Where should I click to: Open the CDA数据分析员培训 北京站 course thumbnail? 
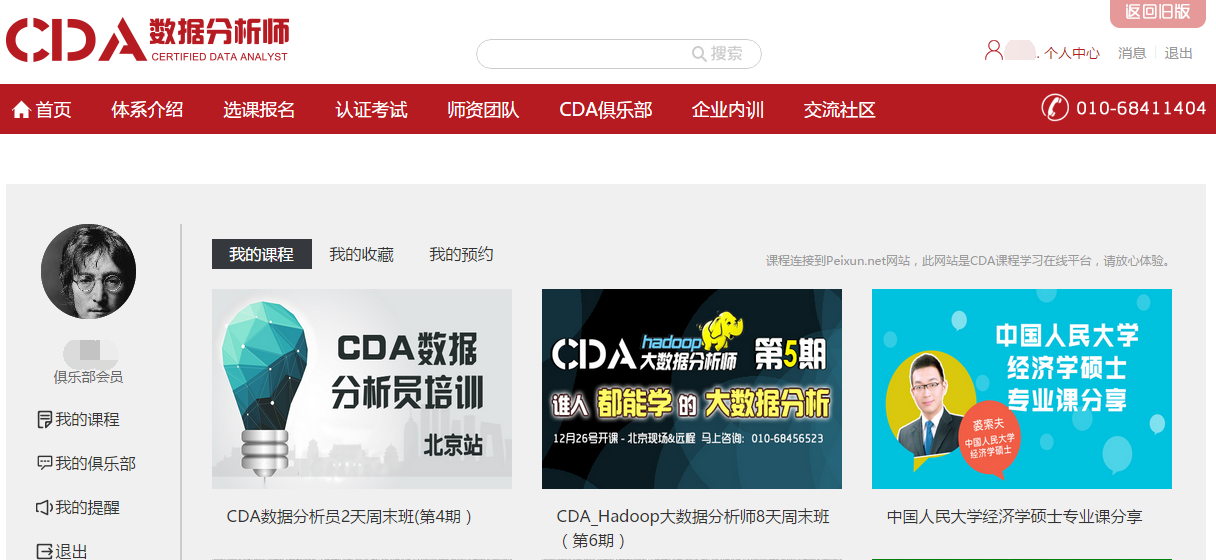[x=362, y=389]
